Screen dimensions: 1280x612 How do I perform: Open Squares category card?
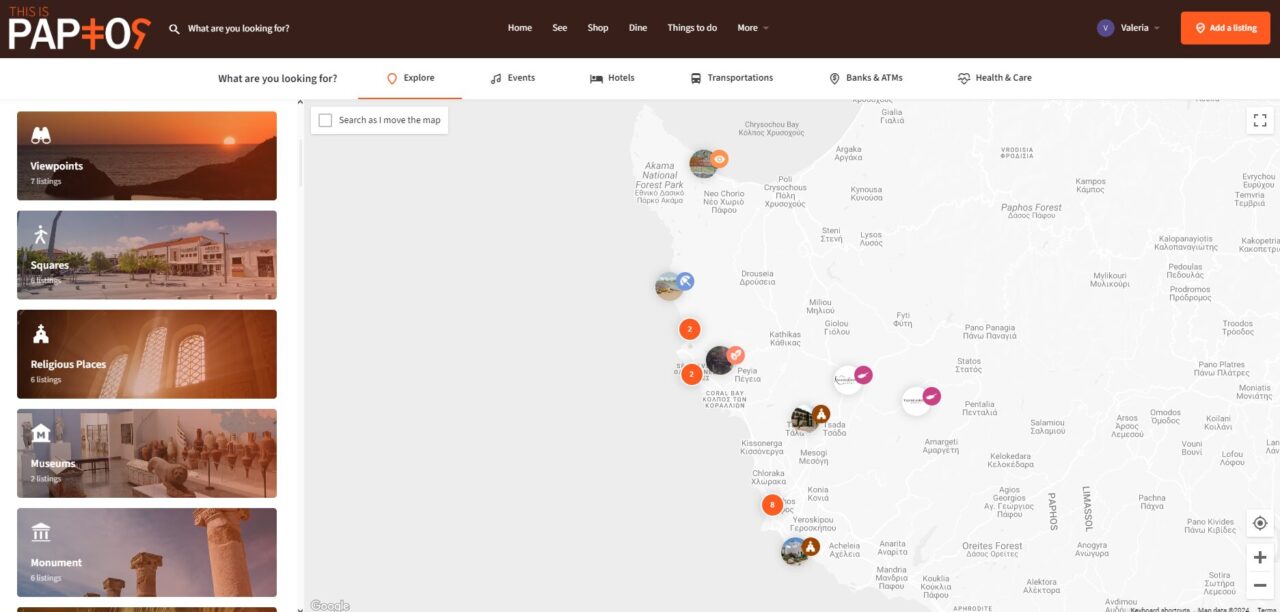[x=147, y=255]
